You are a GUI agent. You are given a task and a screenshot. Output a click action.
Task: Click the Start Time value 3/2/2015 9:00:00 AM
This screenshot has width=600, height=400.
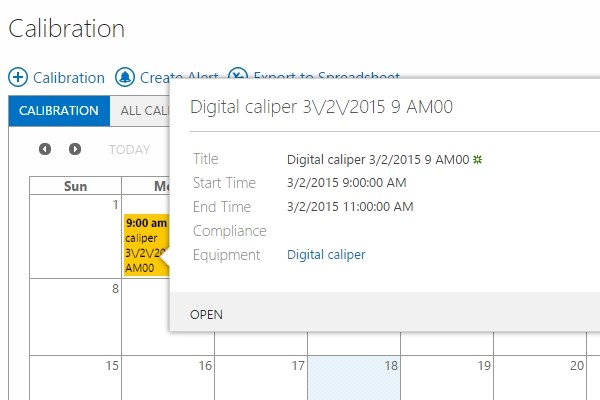pyautogui.click(x=347, y=183)
